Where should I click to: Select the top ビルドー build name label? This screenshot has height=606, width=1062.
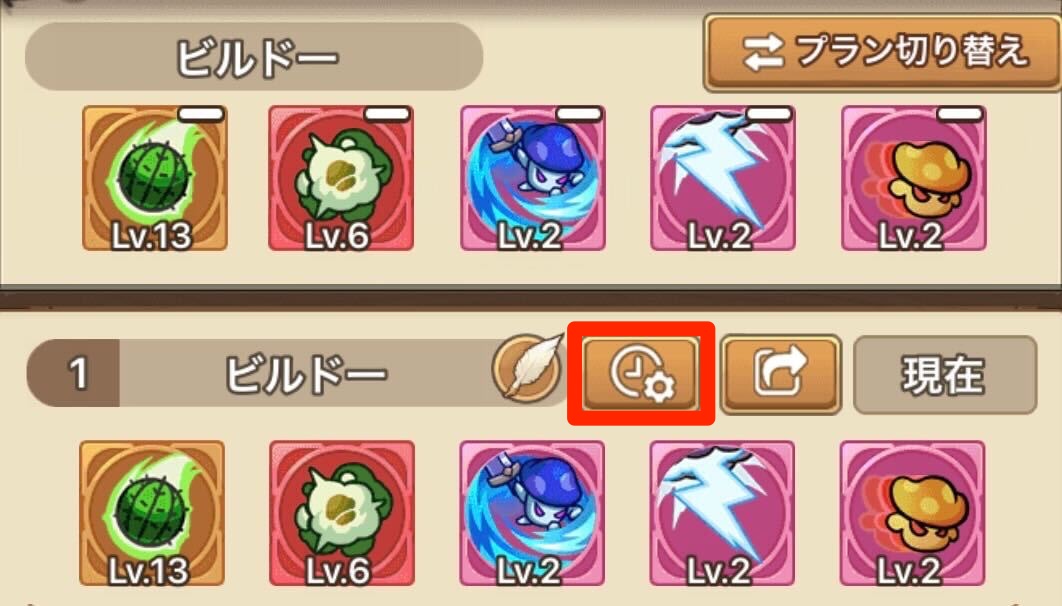click(254, 57)
